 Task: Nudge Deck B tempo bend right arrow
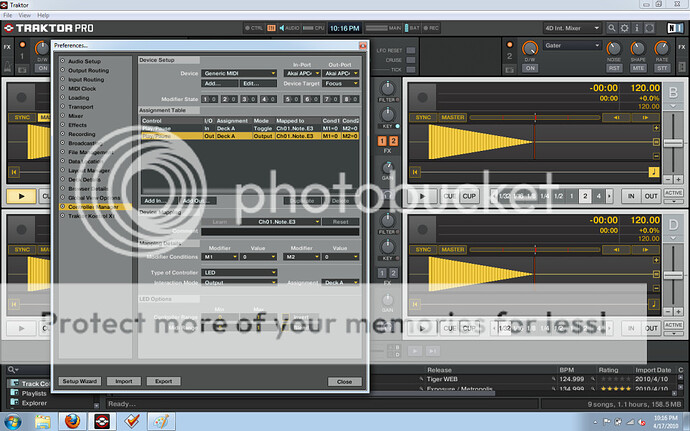point(645,118)
